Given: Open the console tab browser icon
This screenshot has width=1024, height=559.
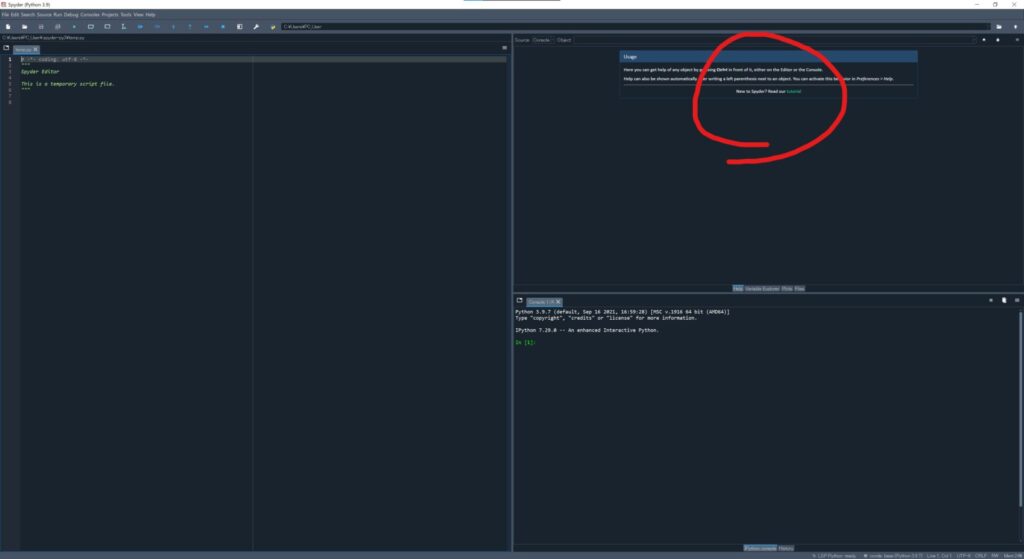Looking at the screenshot, I should (519, 300).
